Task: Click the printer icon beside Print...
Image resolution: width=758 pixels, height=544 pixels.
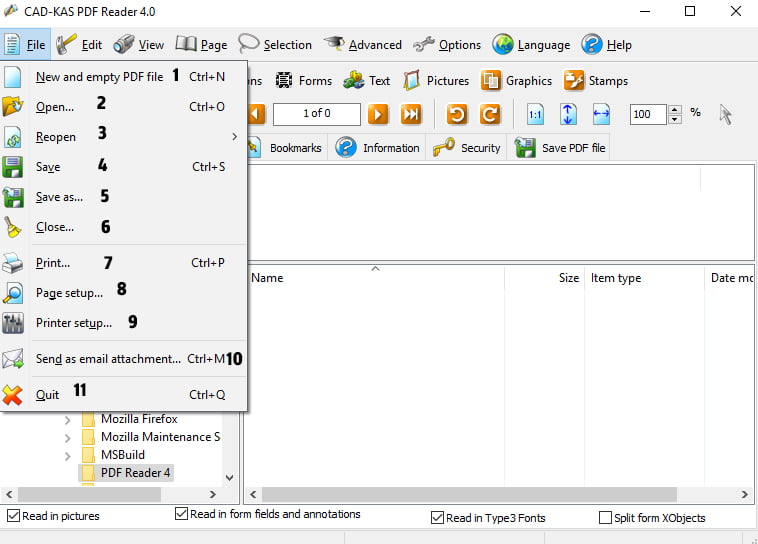Action: click(x=13, y=263)
